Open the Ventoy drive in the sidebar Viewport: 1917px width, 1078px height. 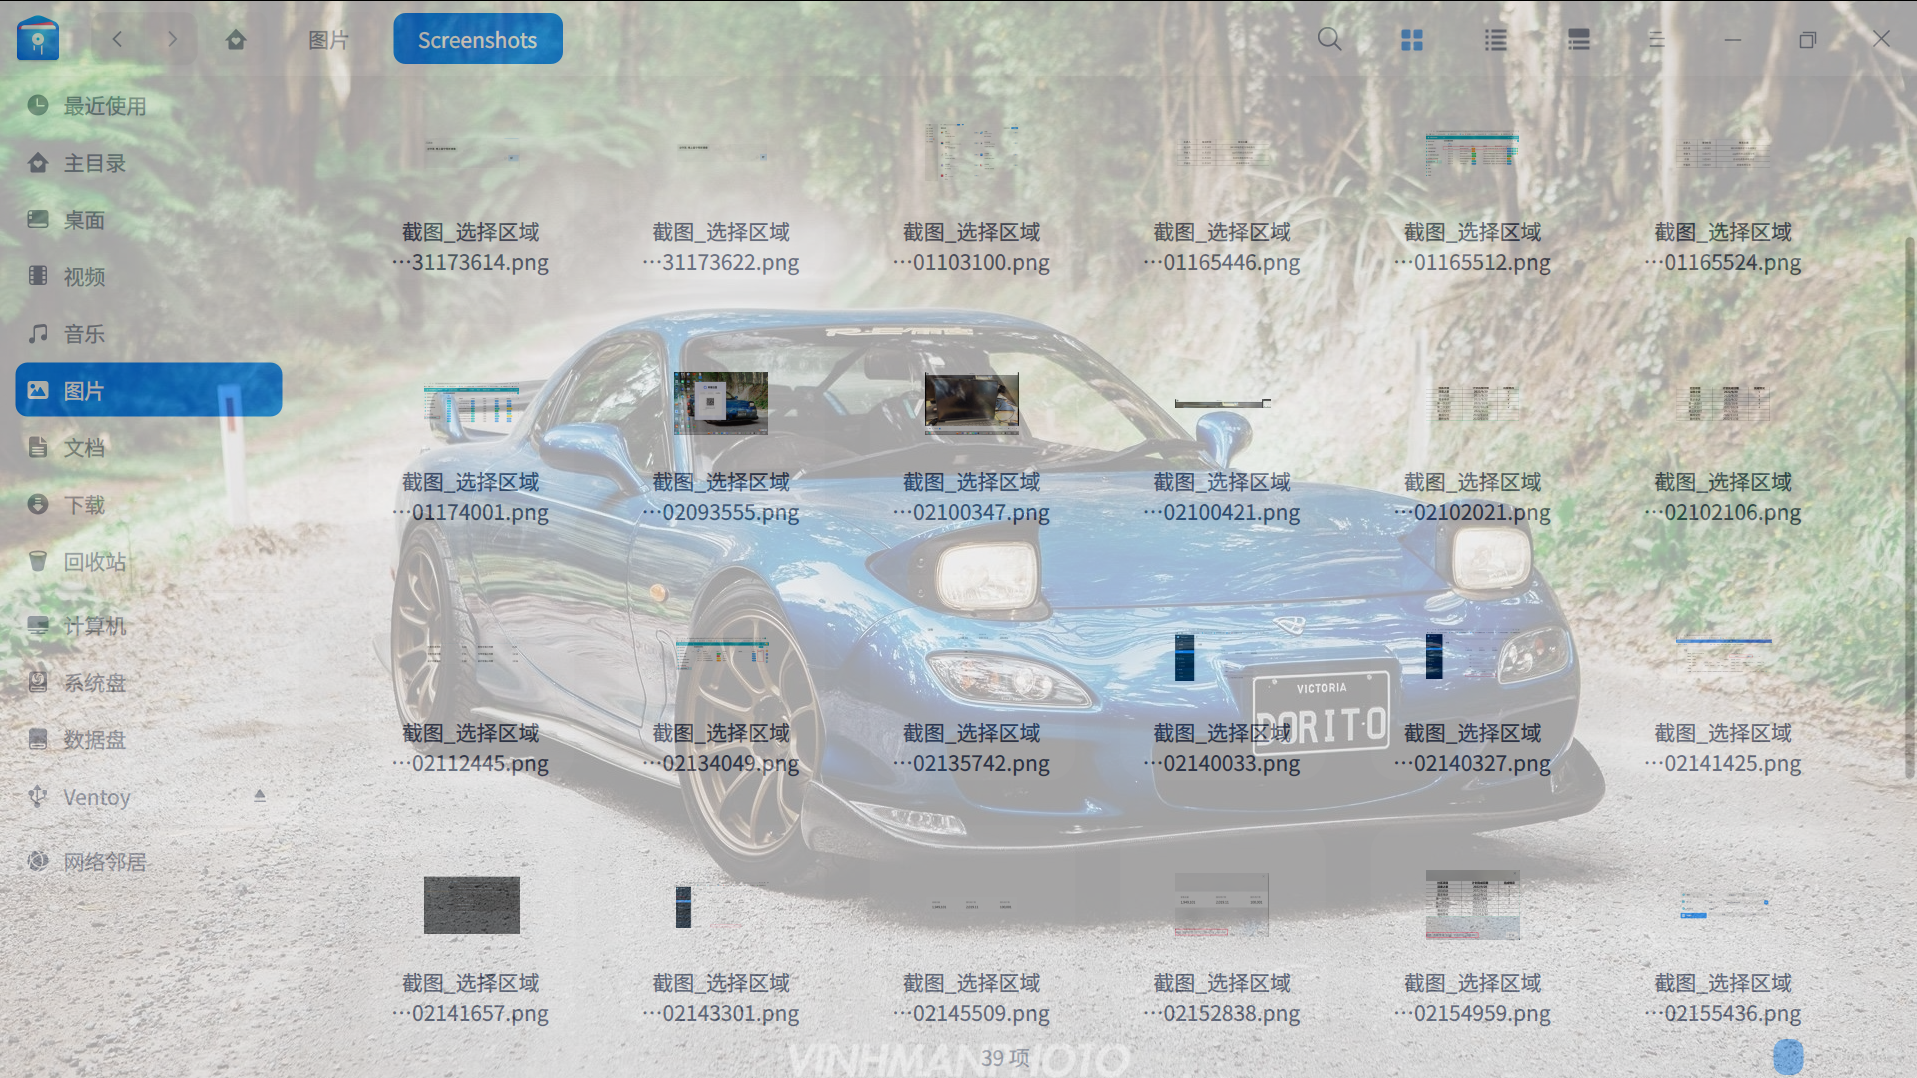pos(149,797)
